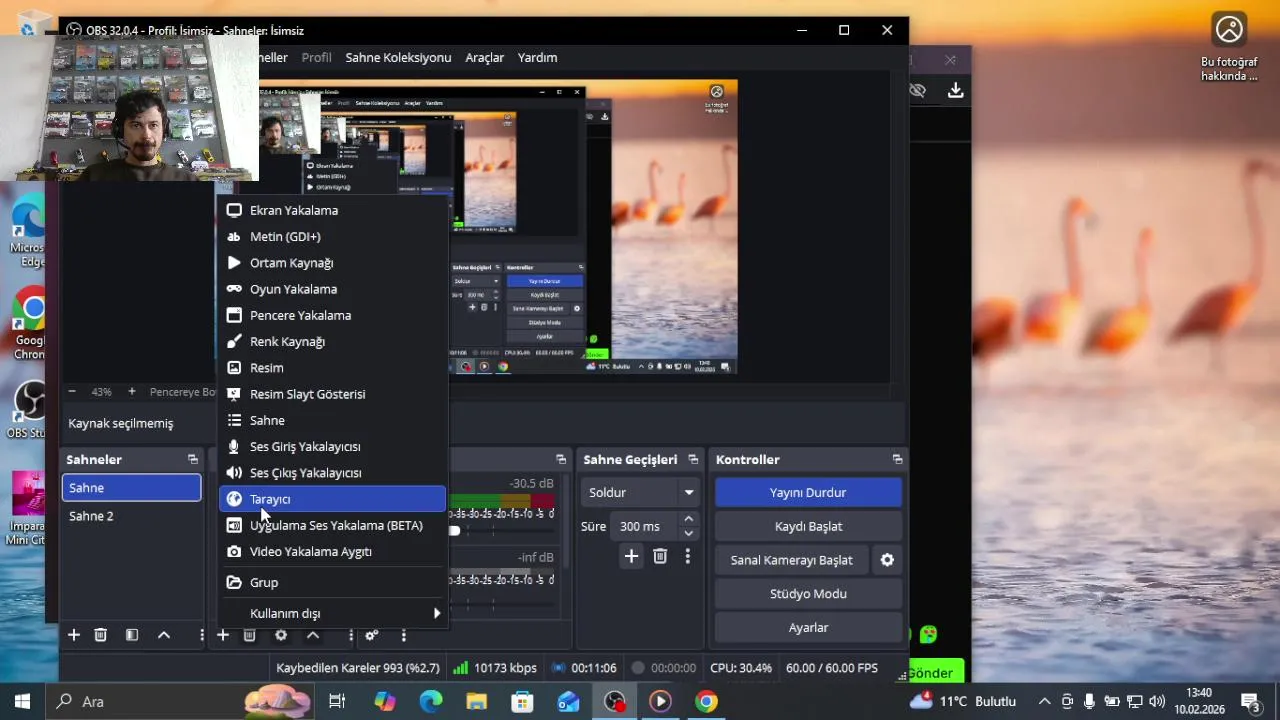Delete selected scene with trash icon
The width and height of the screenshot is (1280, 720).
(100, 635)
